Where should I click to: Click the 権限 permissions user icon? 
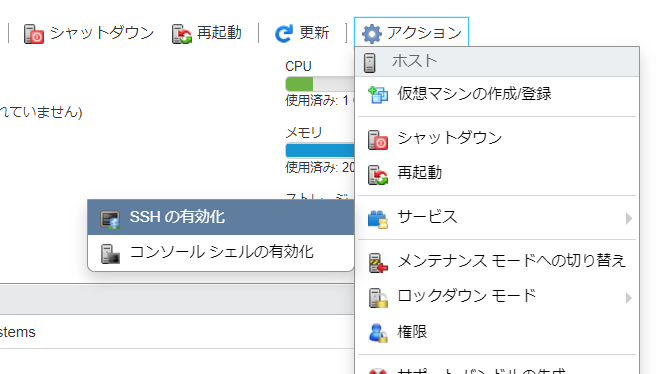378,333
